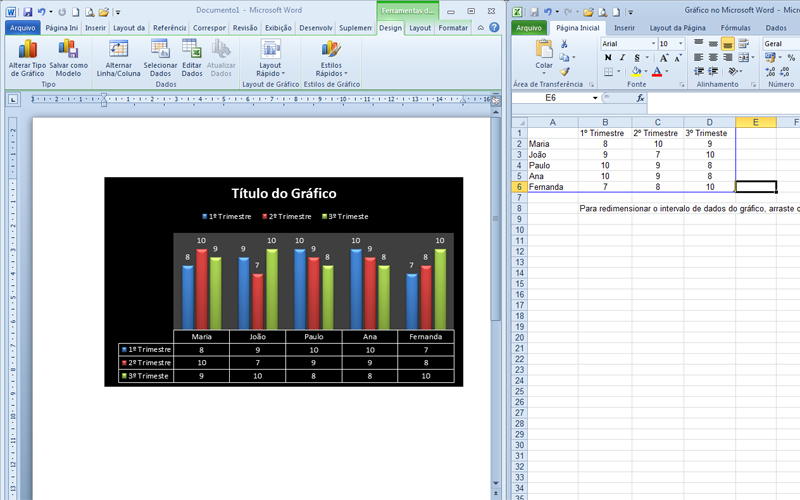The image size is (800, 500).
Task: Click new blank document icon in Word toolbar
Action: [x=76, y=11]
